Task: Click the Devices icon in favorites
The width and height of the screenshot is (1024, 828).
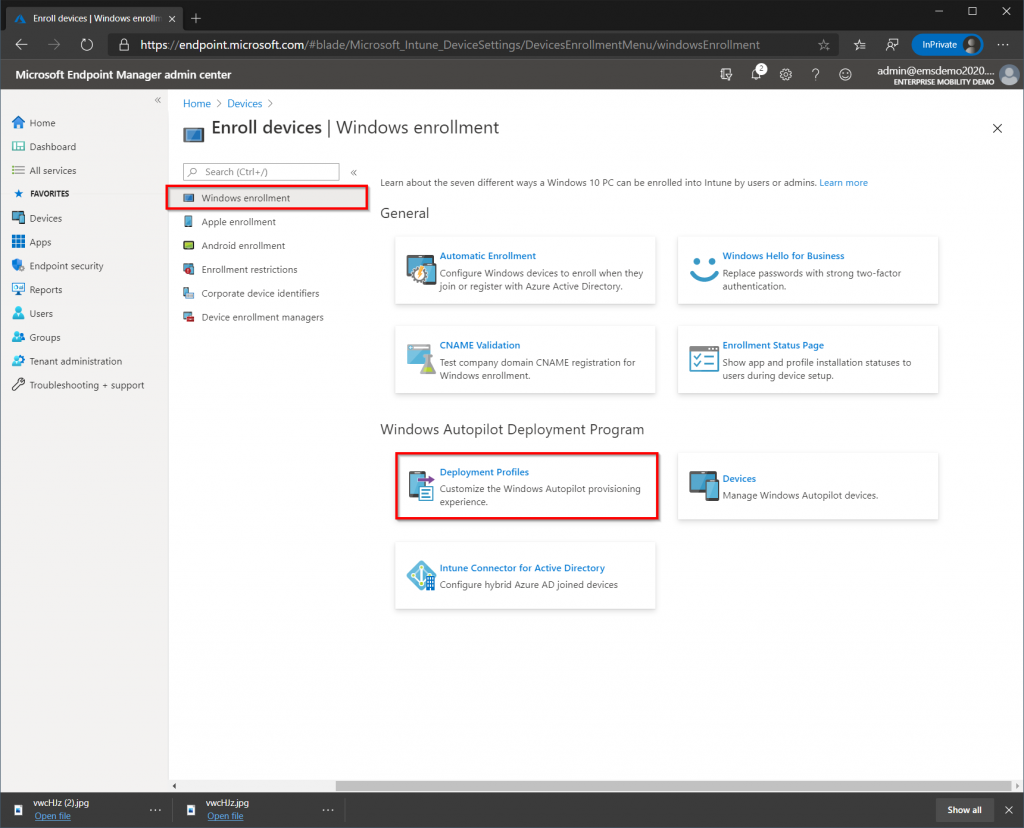Action: [x=18, y=217]
